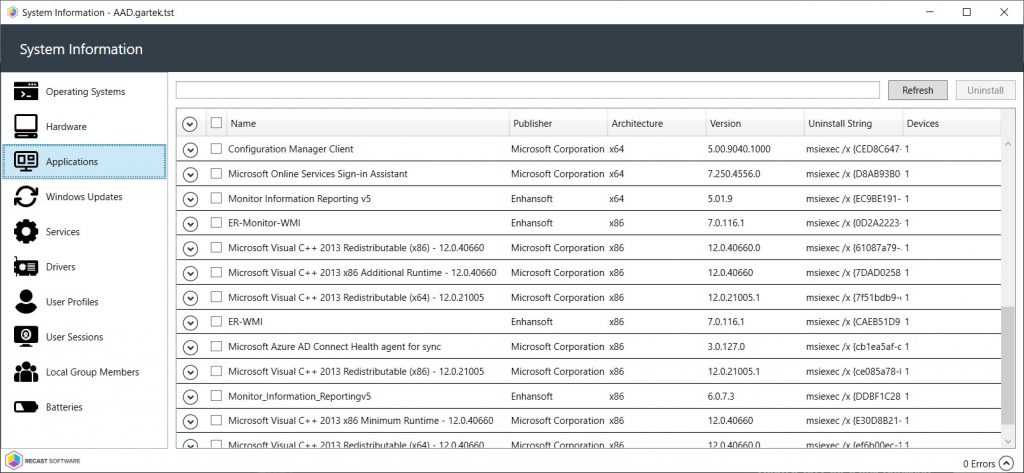
Task: Expand the ER-Monitor-WMI row
Action: tap(190, 223)
